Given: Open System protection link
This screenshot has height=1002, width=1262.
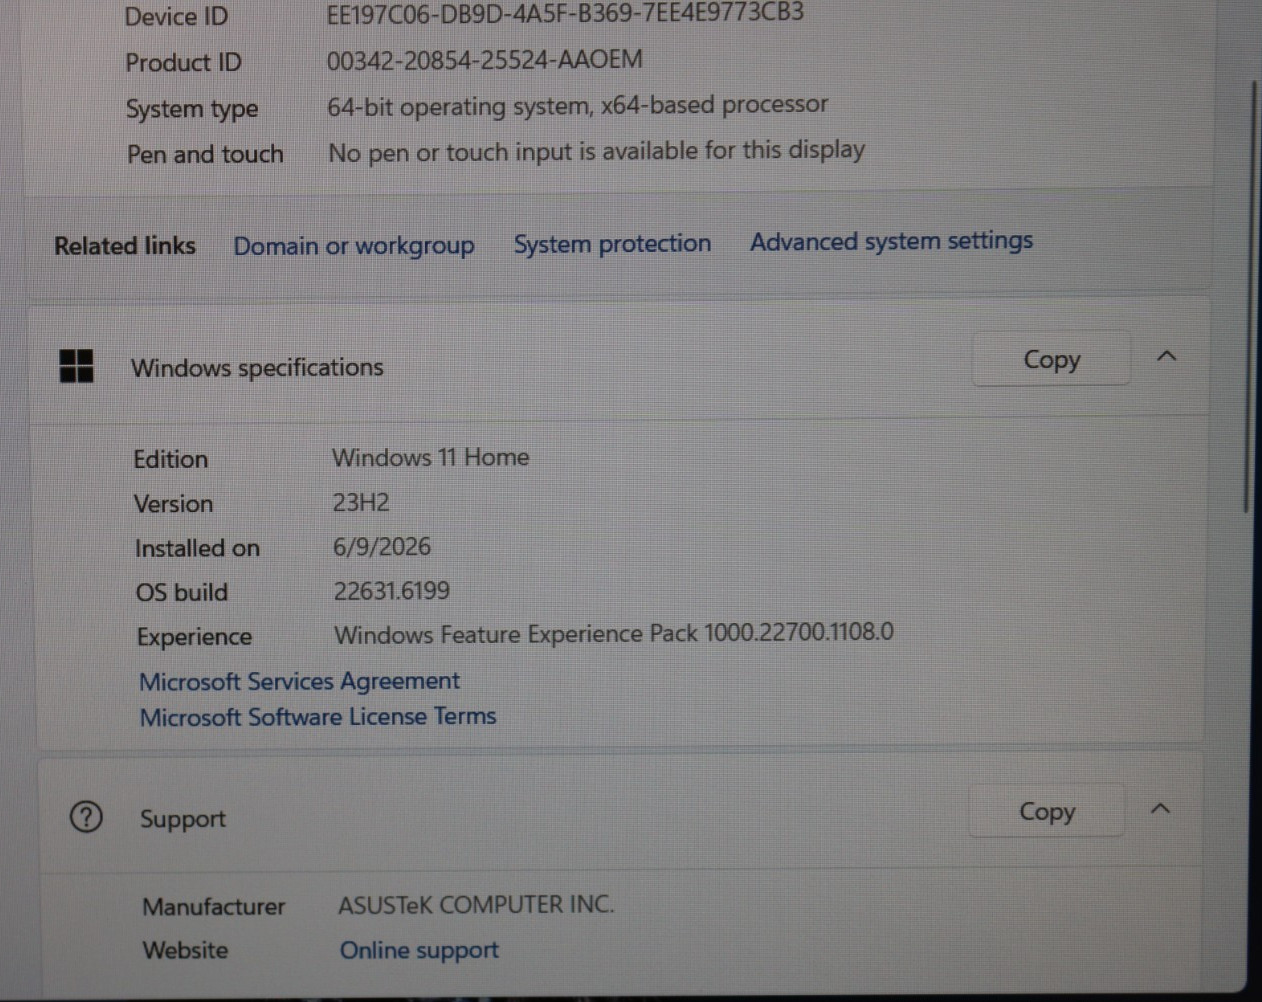Looking at the screenshot, I should pos(612,244).
